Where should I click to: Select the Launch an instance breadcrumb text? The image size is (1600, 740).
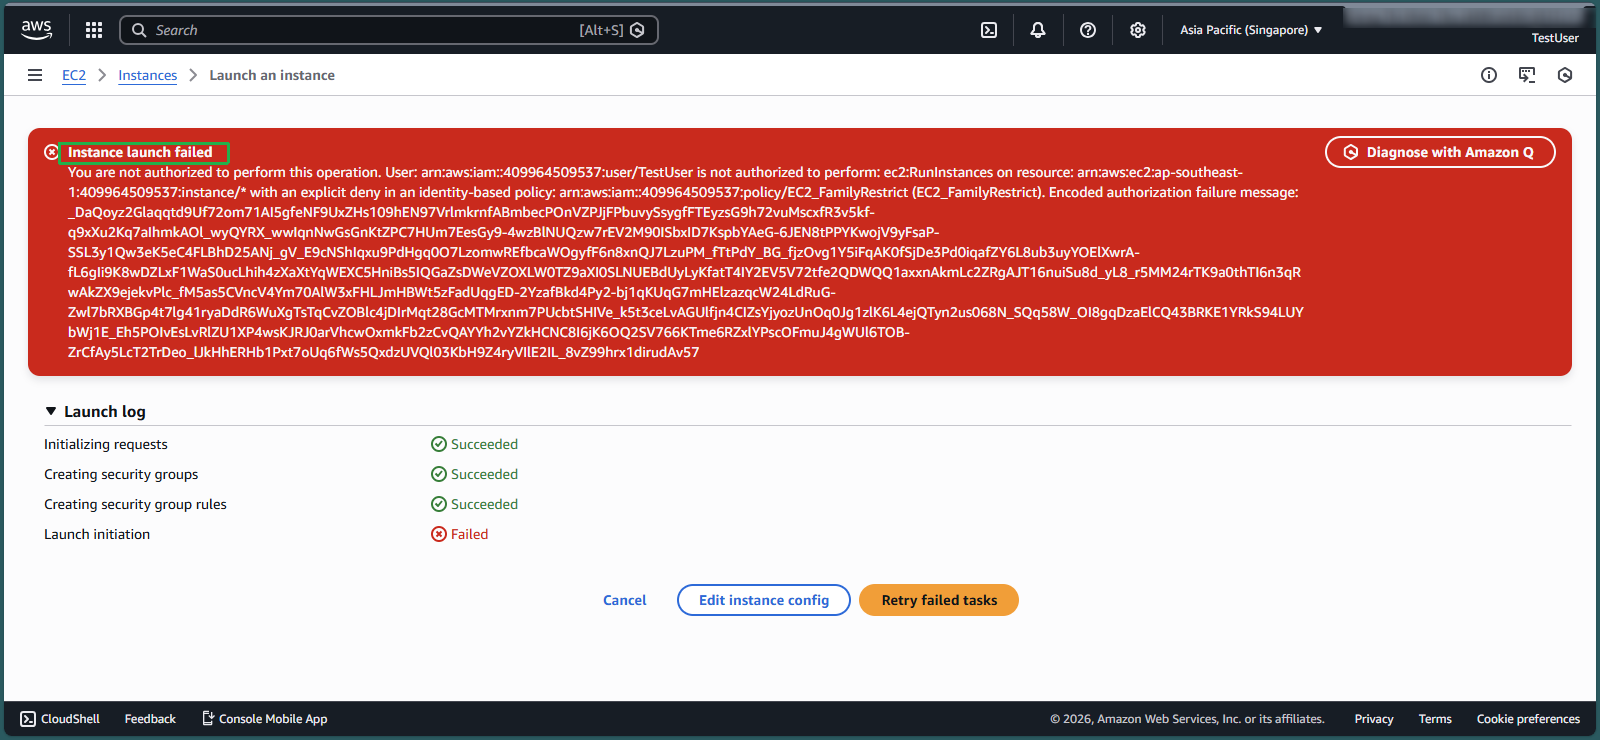click(x=272, y=75)
